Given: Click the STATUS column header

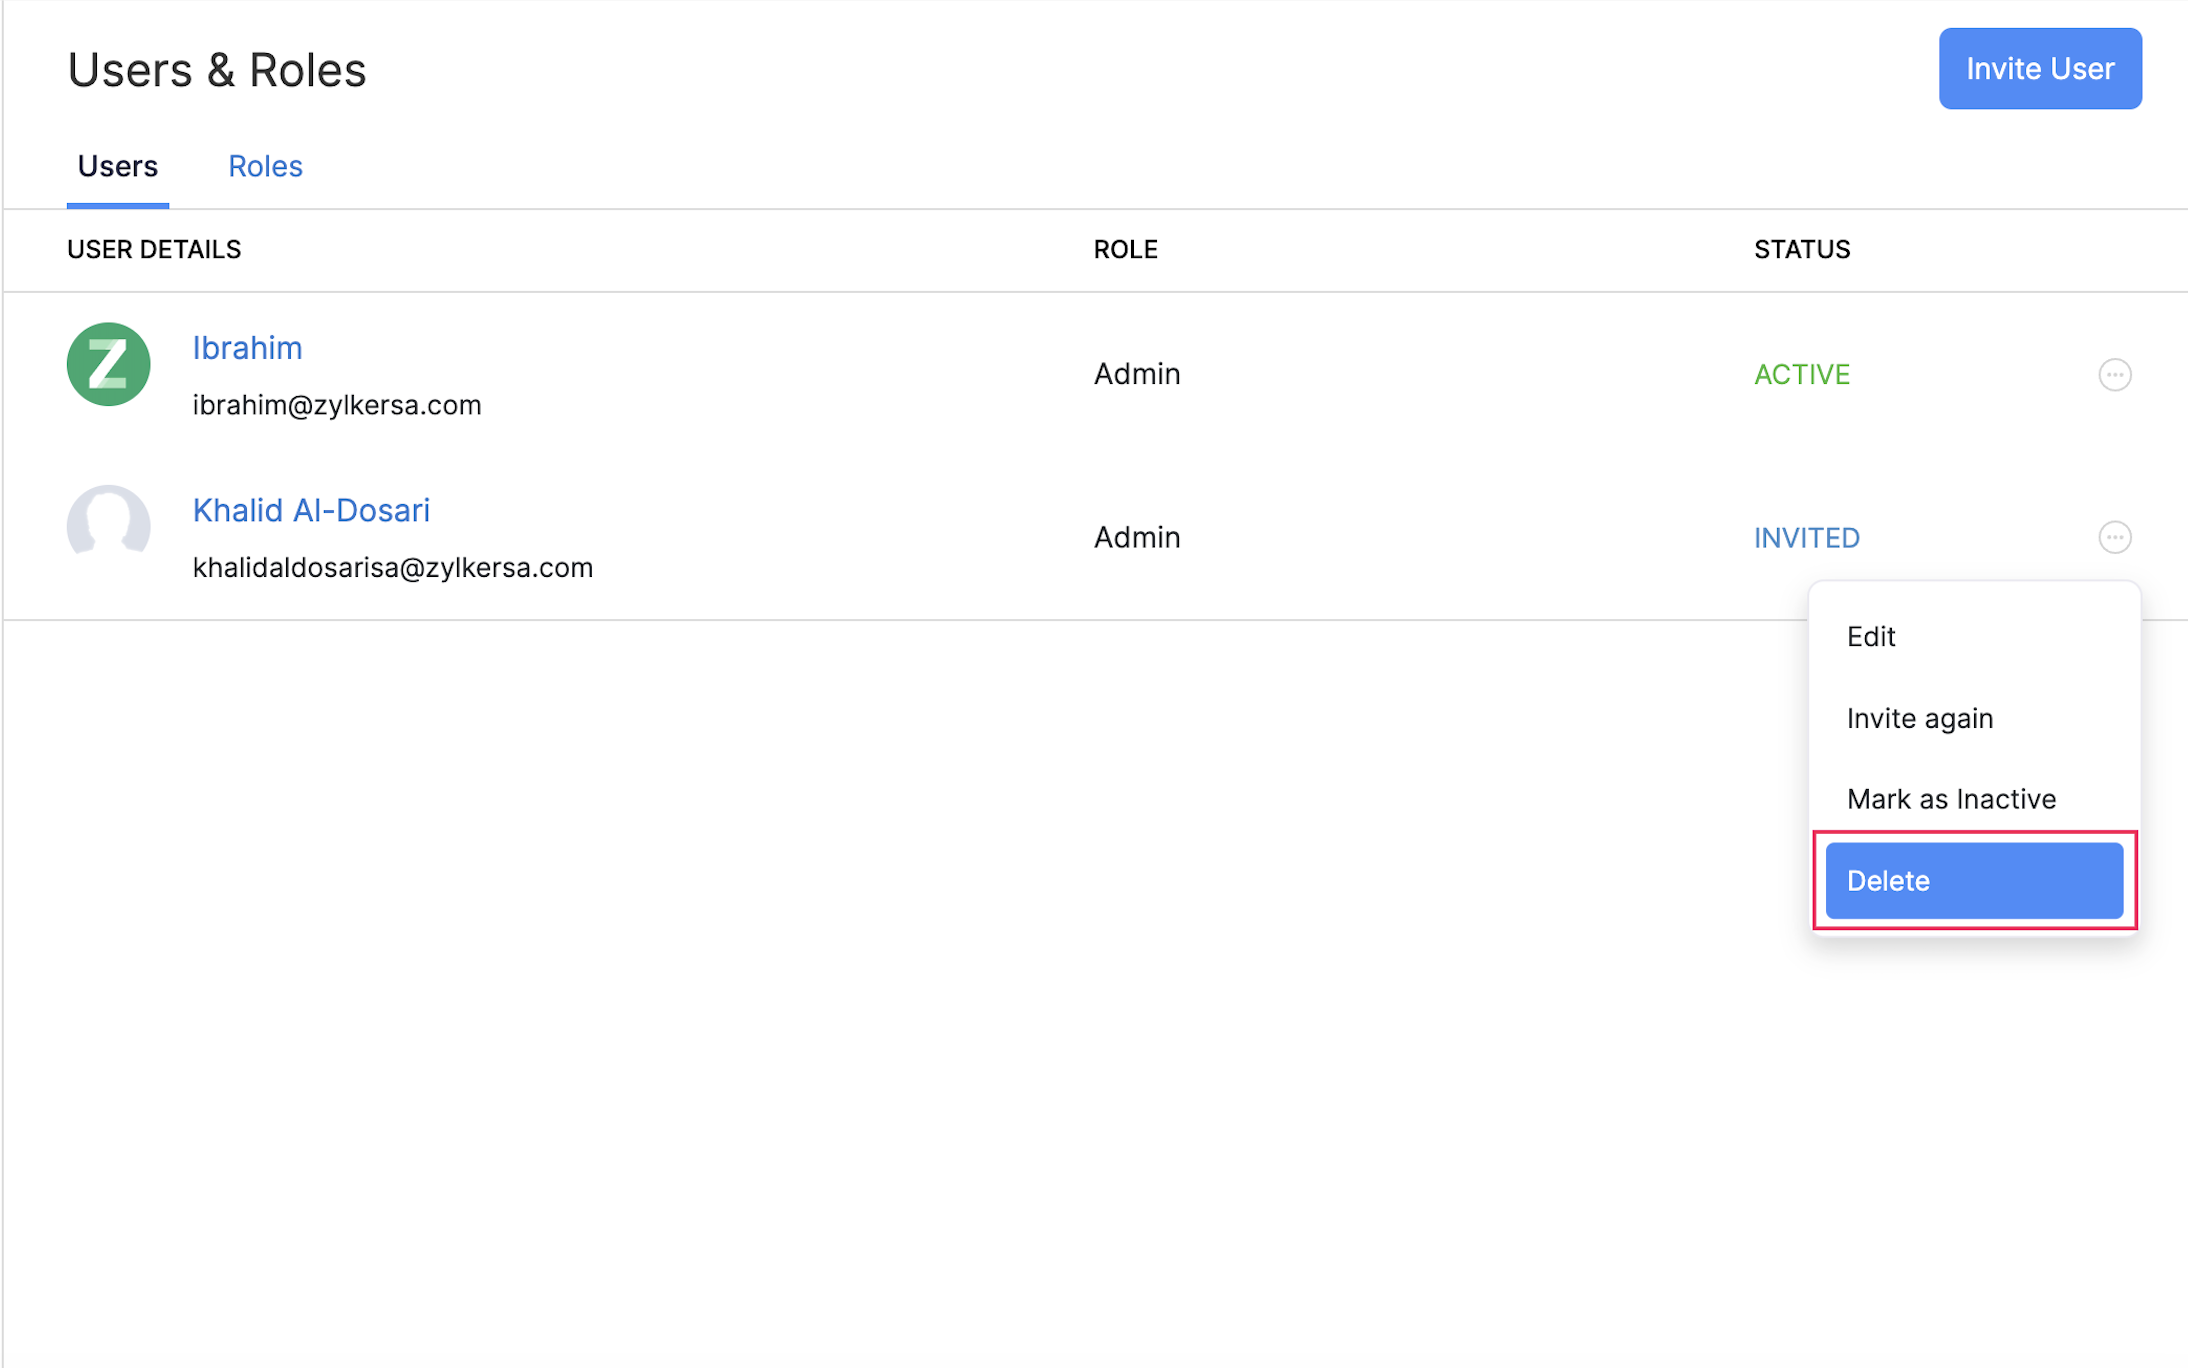Looking at the screenshot, I should pyautogui.click(x=1801, y=249).
